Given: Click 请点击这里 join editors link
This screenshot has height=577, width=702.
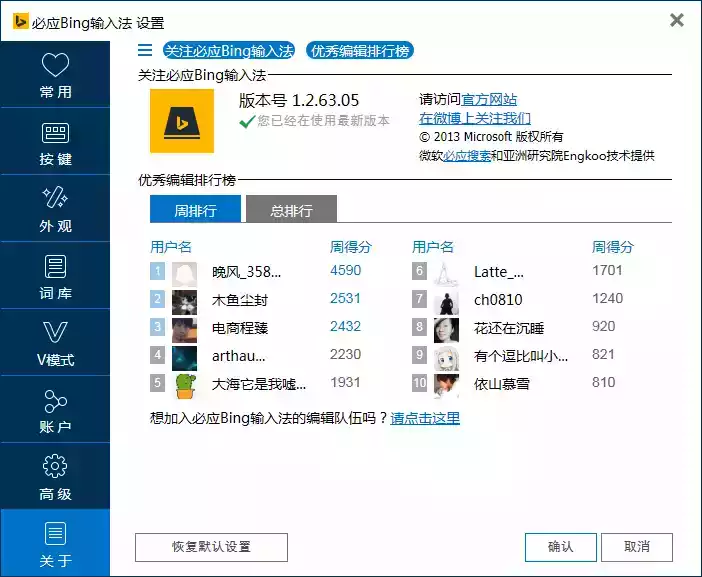Looking at the screenshot, I should [425, 418].
